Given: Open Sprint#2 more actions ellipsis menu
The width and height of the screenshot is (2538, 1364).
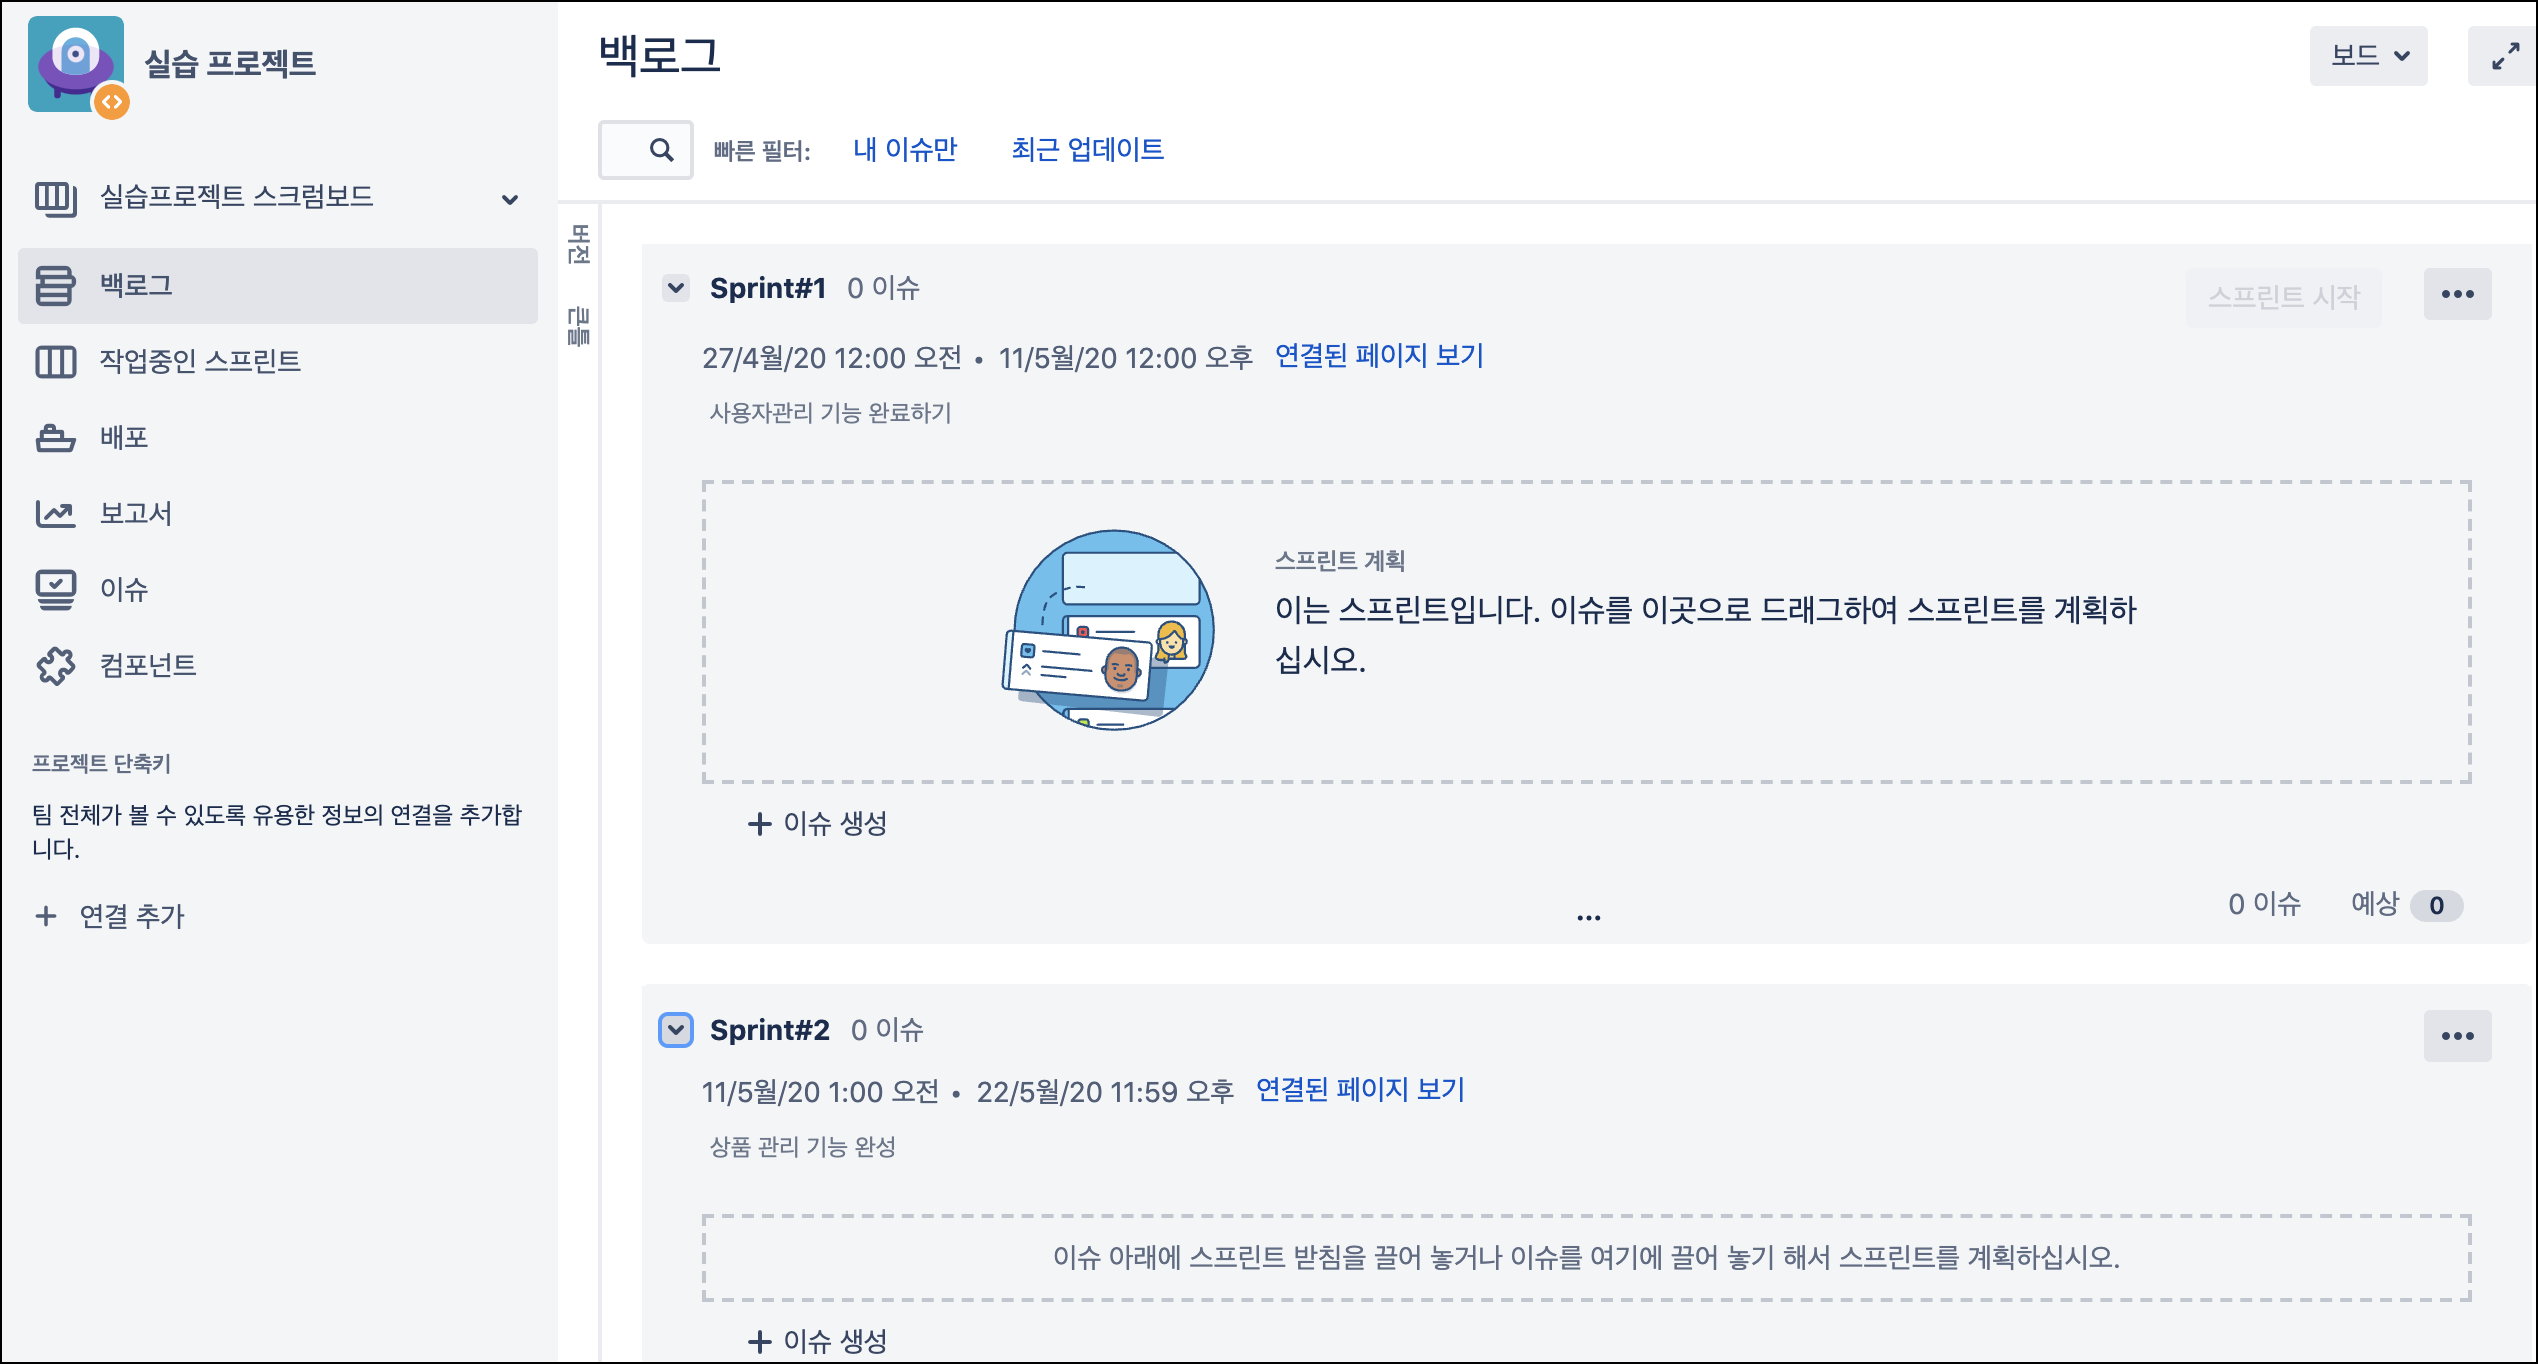Looking at the screenshot, I should tap(2456, 1036).
